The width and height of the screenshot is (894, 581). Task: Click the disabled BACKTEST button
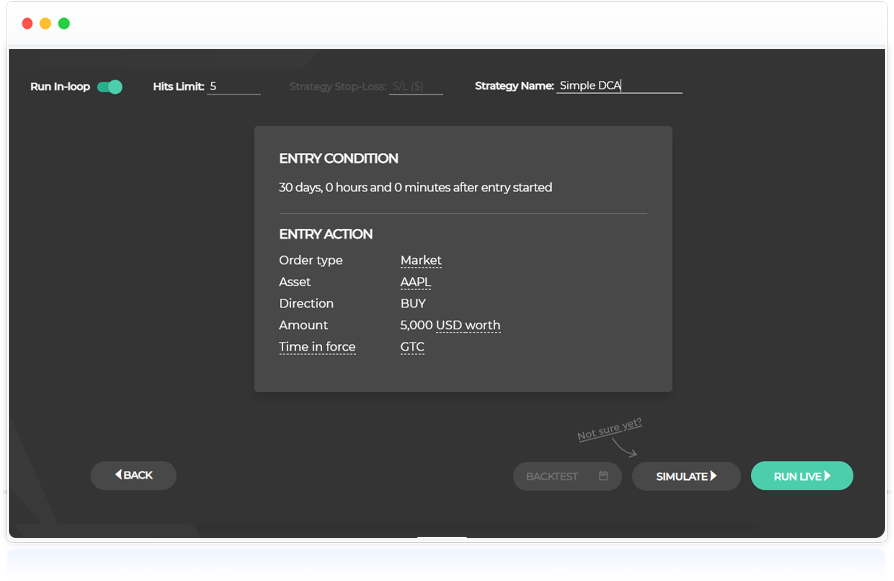point(567,476)
